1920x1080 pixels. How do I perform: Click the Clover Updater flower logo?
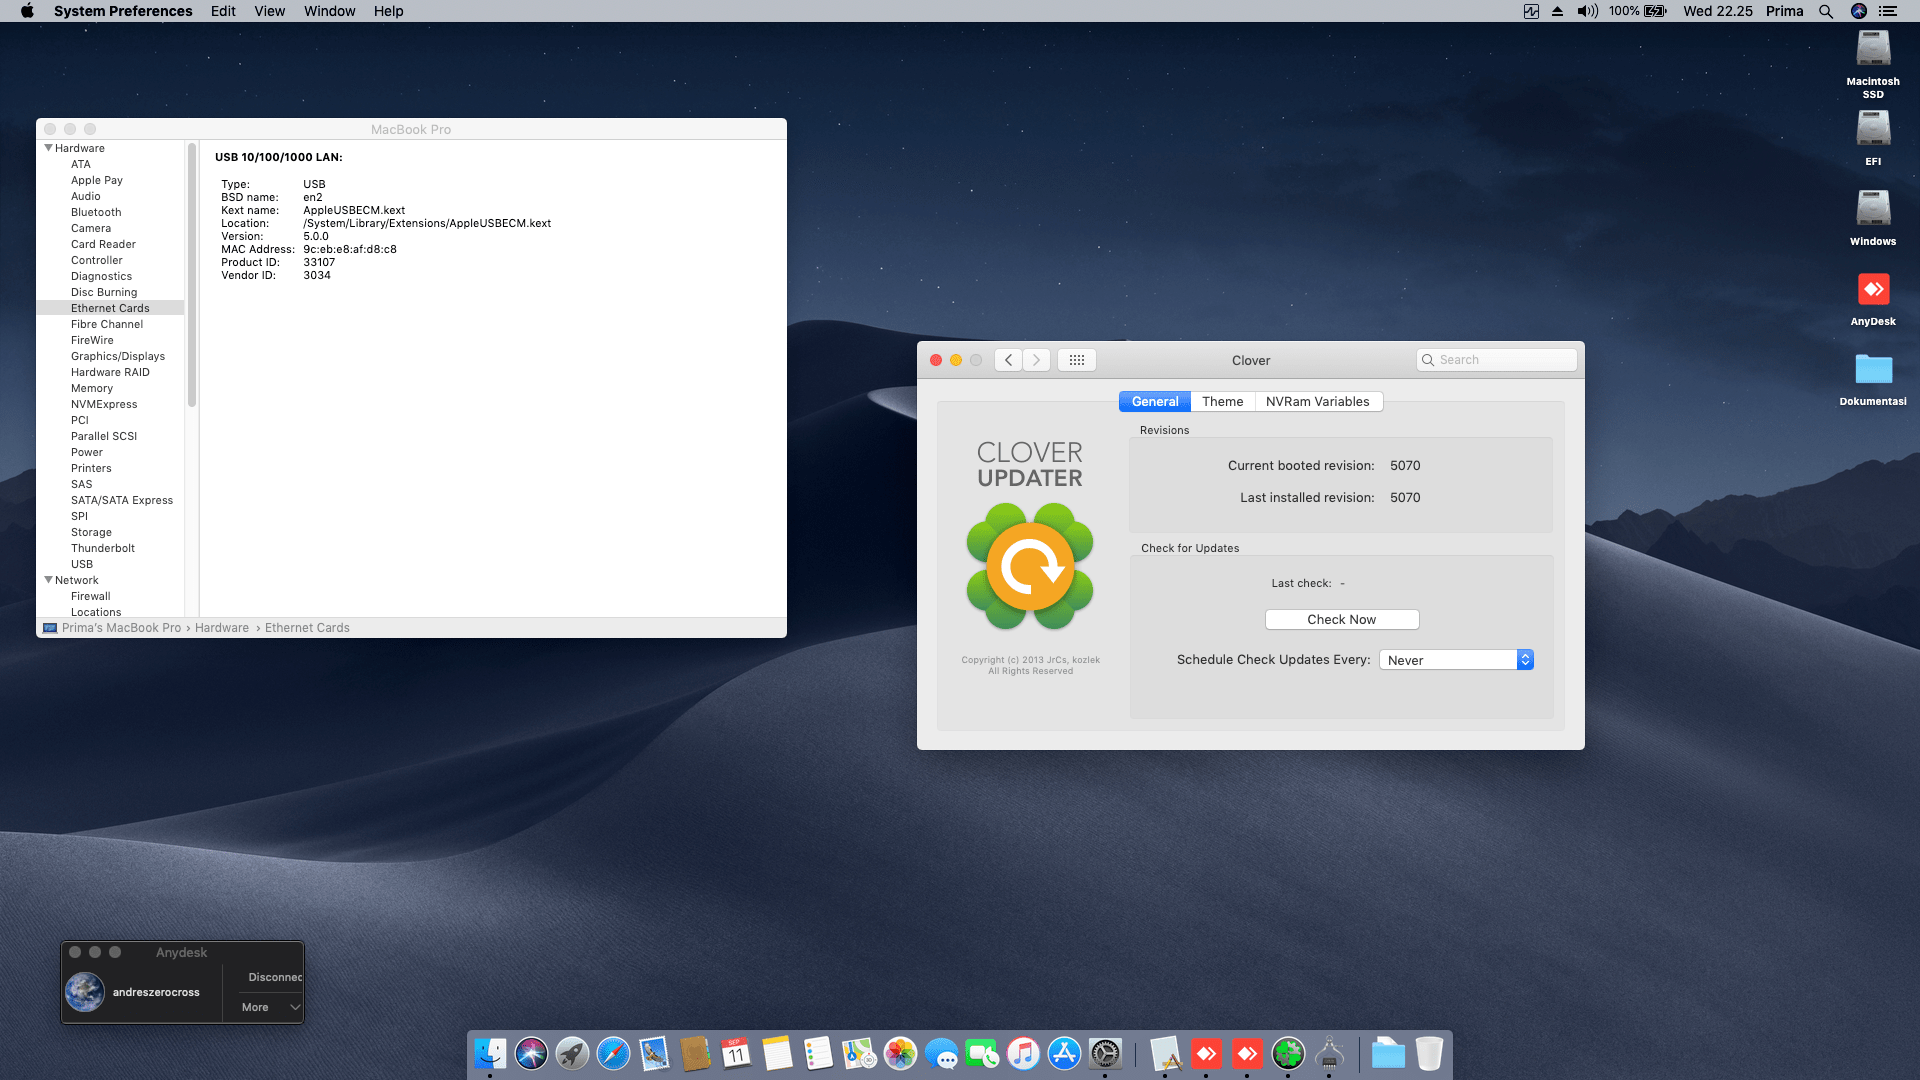(1029, 567)
